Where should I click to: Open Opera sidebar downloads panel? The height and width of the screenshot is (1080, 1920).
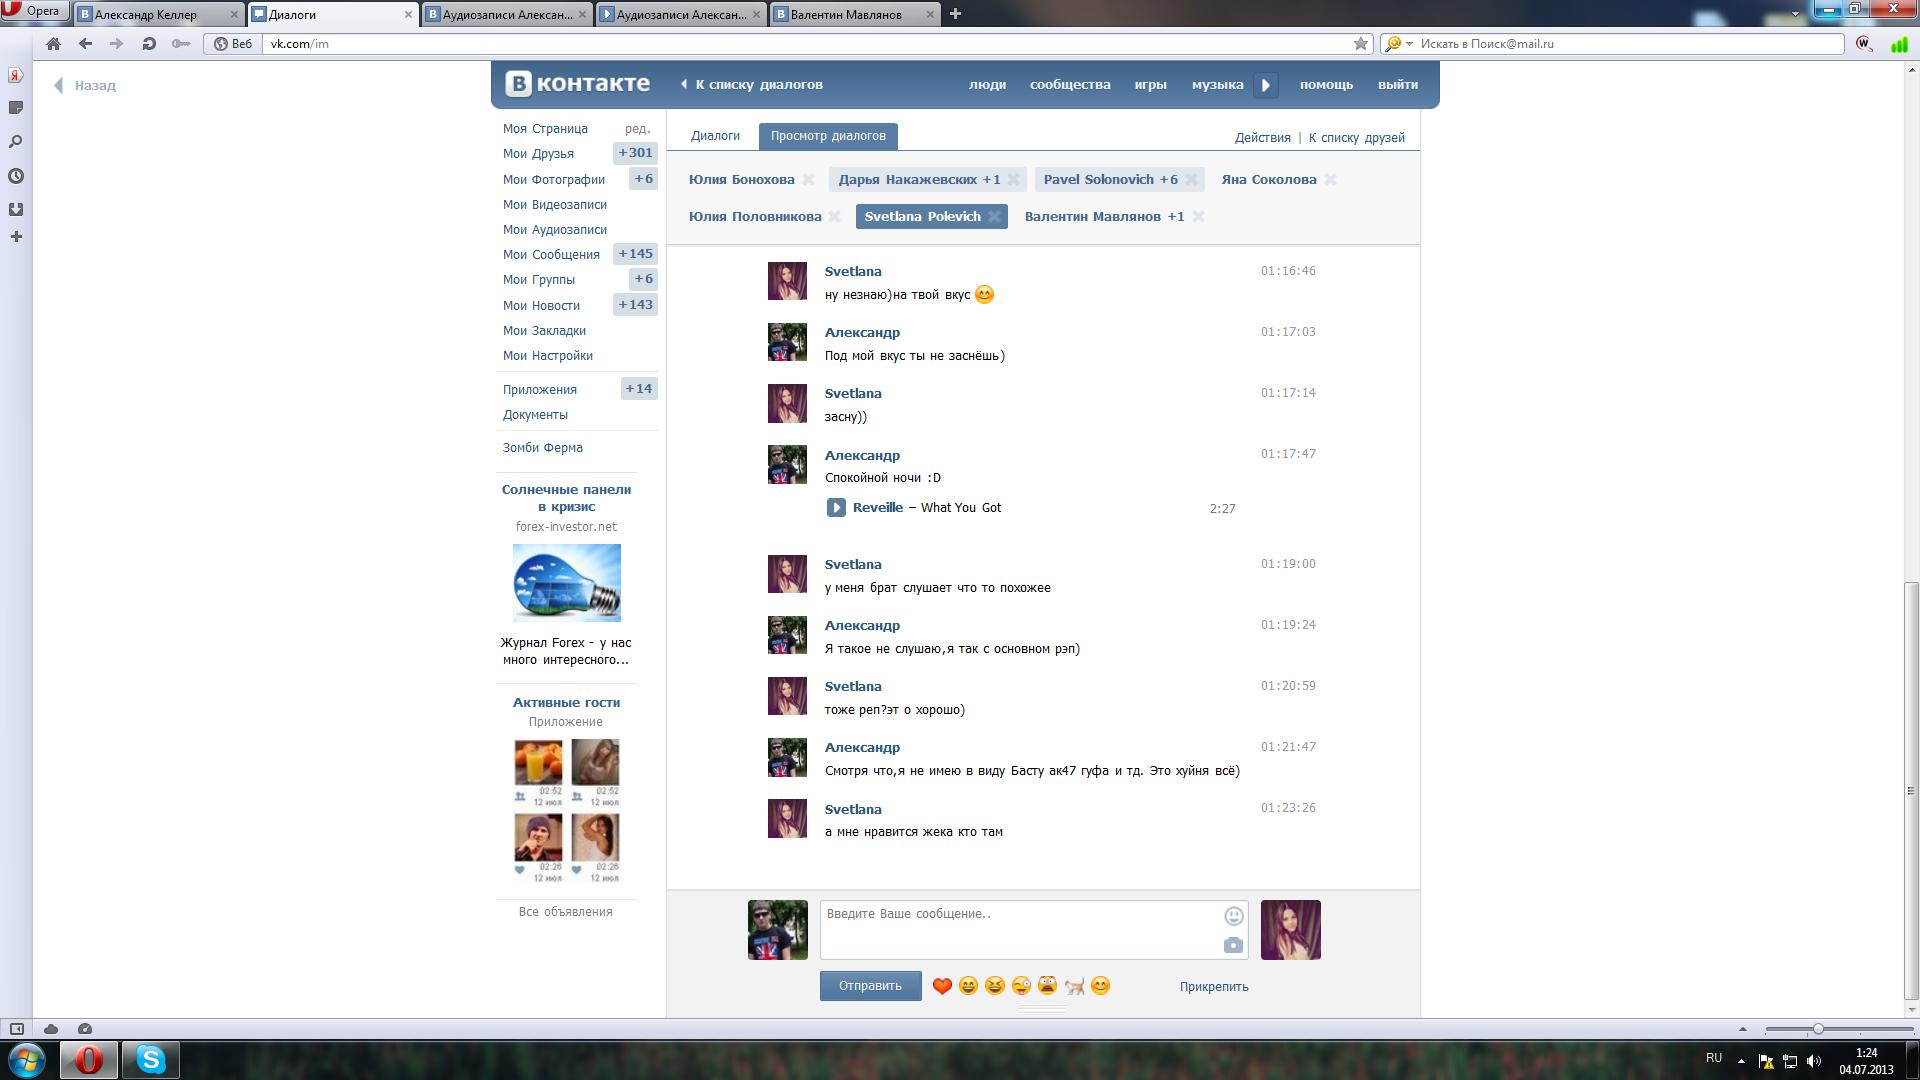click(16, 209)
